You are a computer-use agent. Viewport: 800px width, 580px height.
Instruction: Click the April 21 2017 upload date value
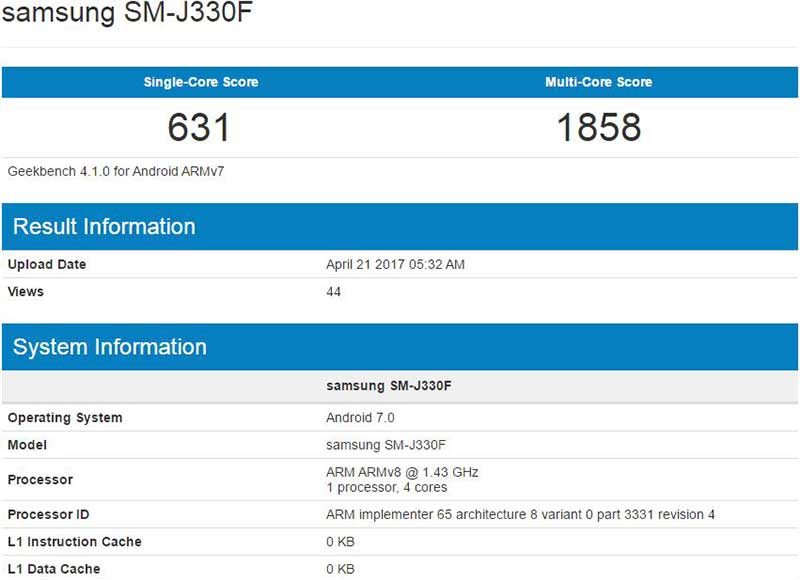(x=395, y=265)
